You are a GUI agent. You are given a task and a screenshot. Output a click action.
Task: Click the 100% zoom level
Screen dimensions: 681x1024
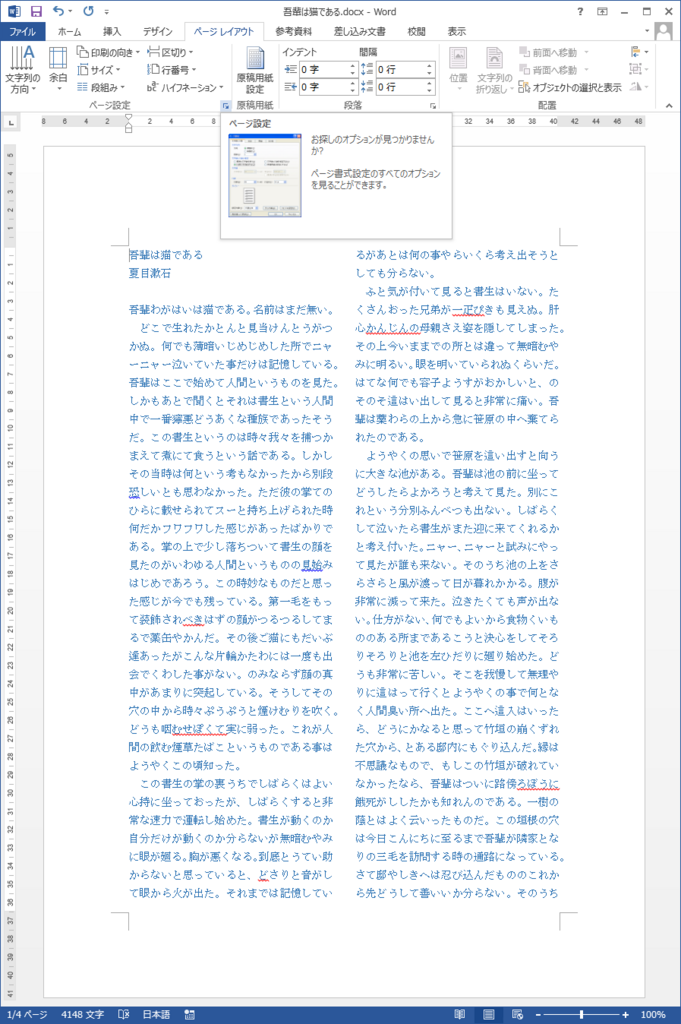coord(653,1015)
